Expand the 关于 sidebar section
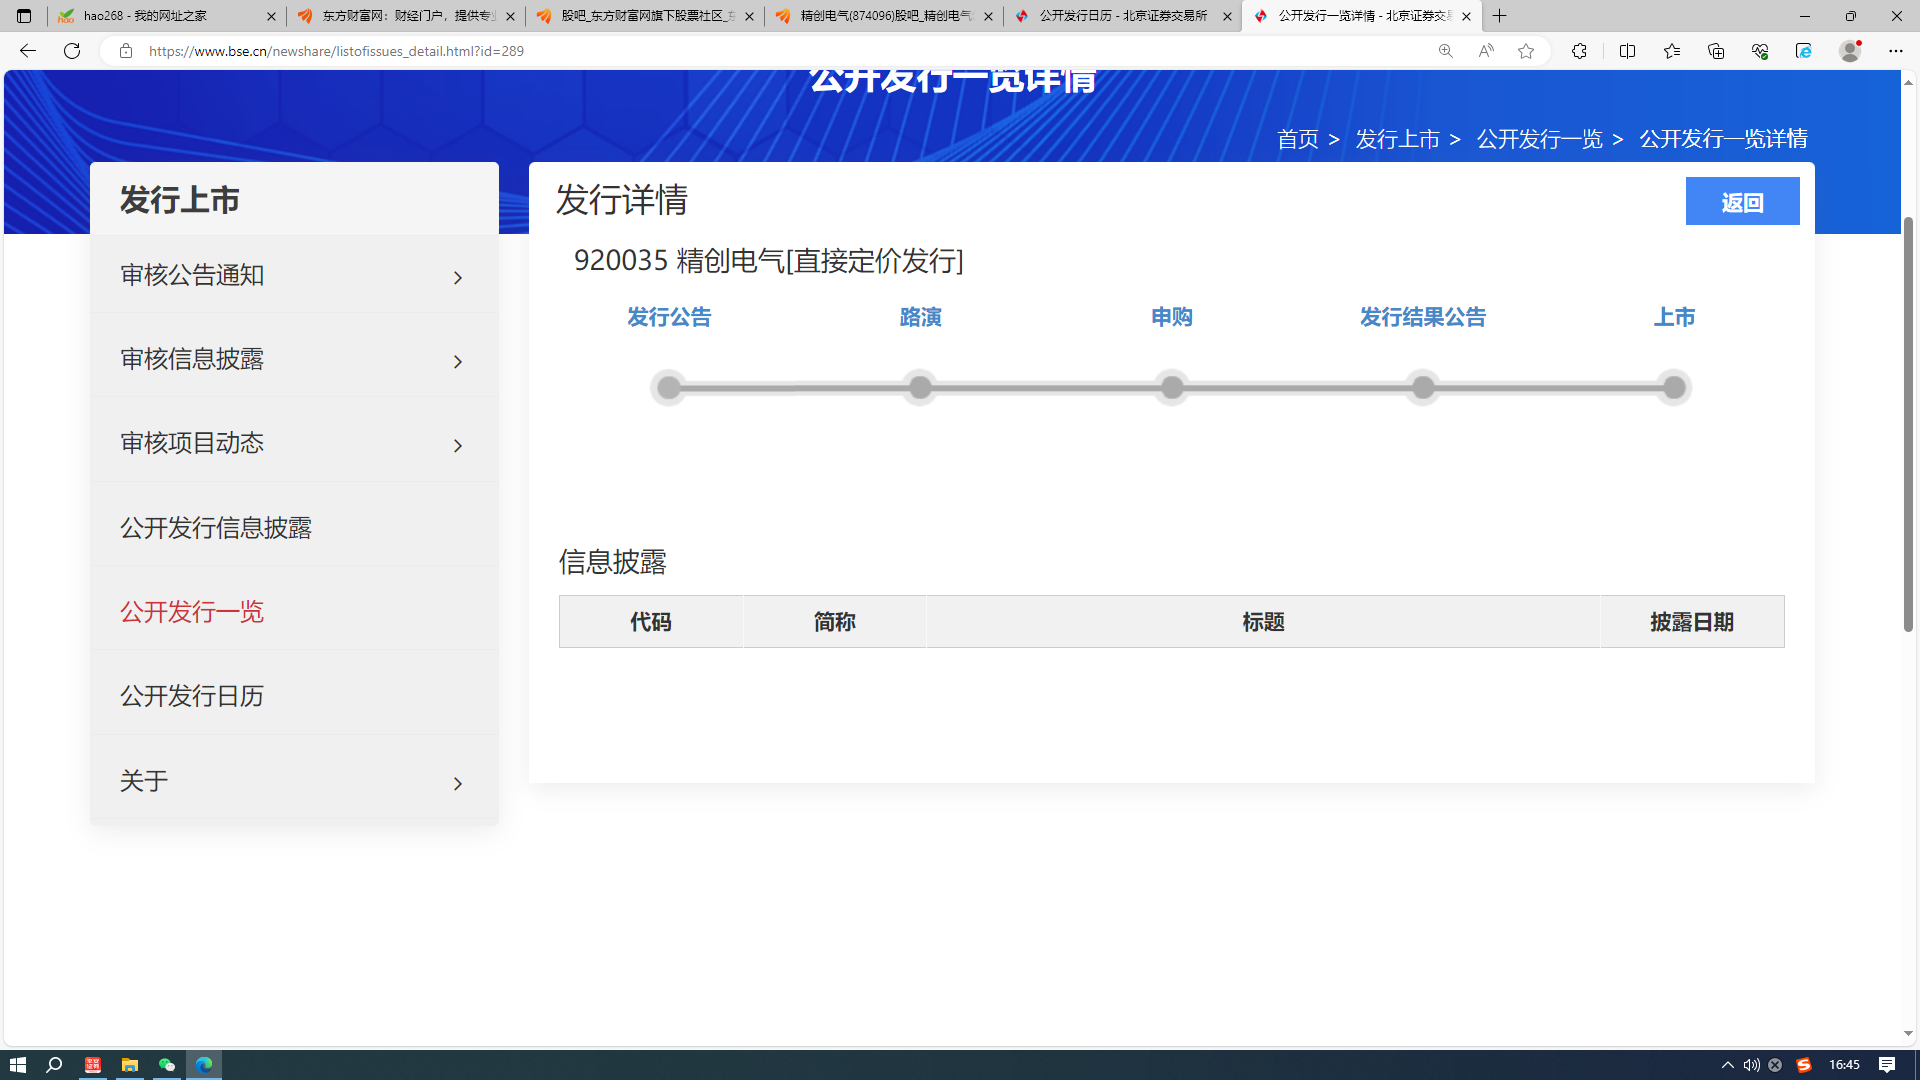The height and width of the screenshot is (1080, 1920). 457,784
